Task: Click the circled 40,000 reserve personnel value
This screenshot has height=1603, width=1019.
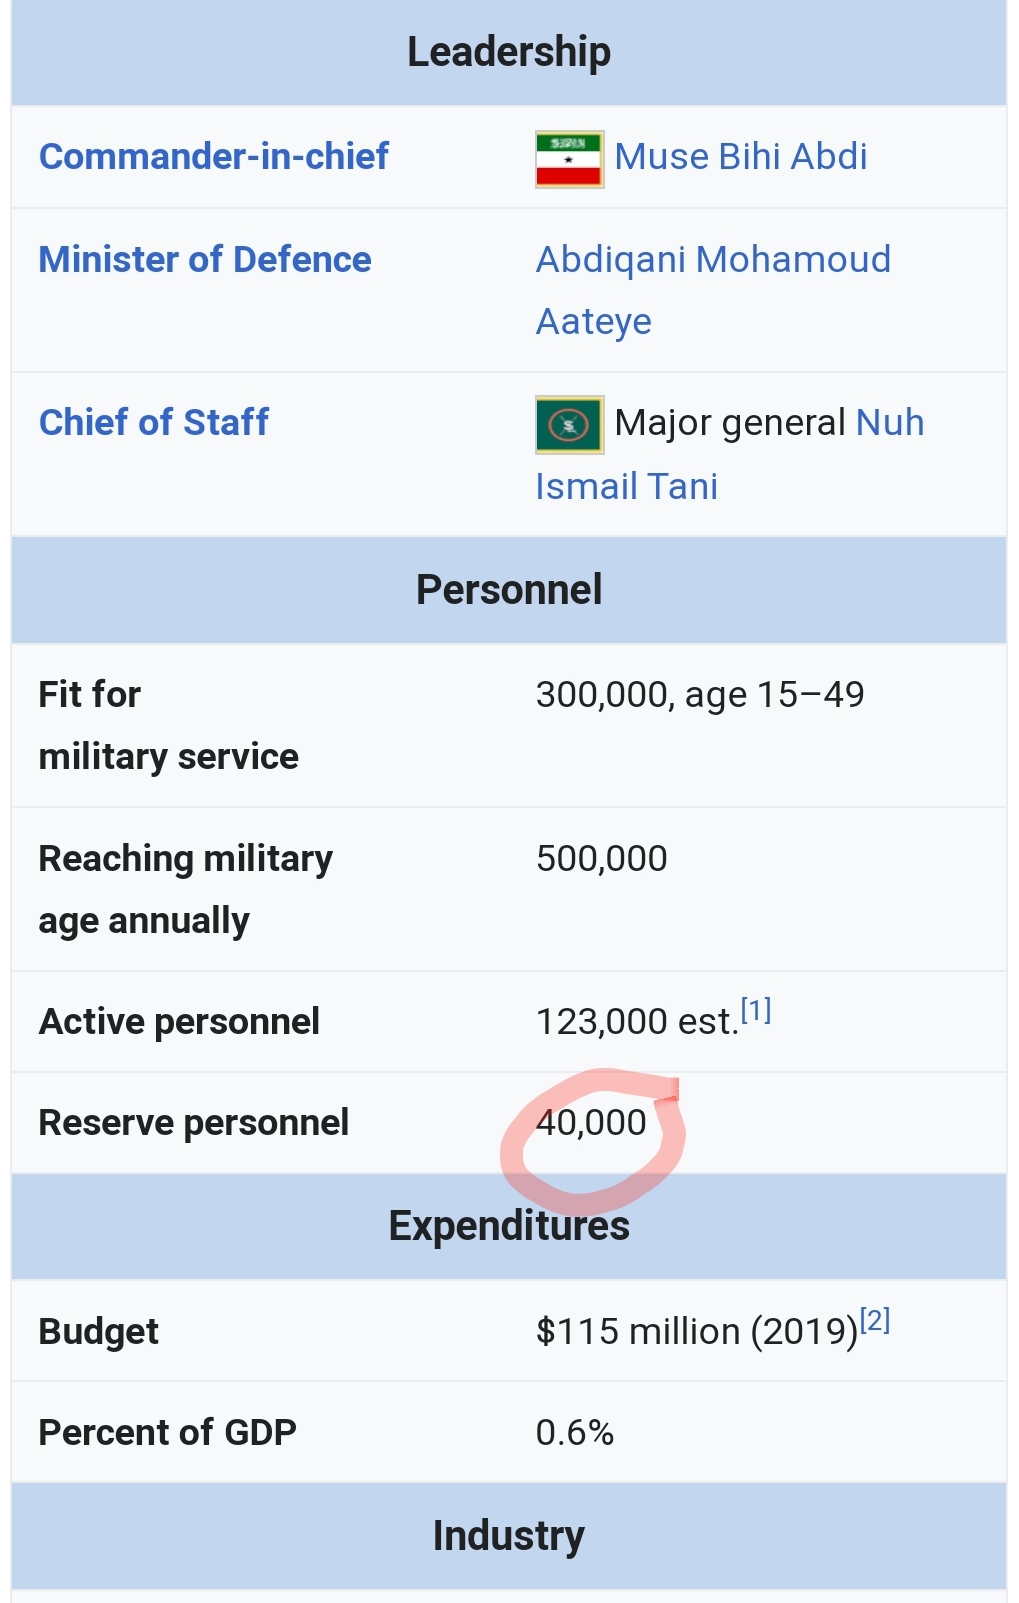Action: point(591,1123)
